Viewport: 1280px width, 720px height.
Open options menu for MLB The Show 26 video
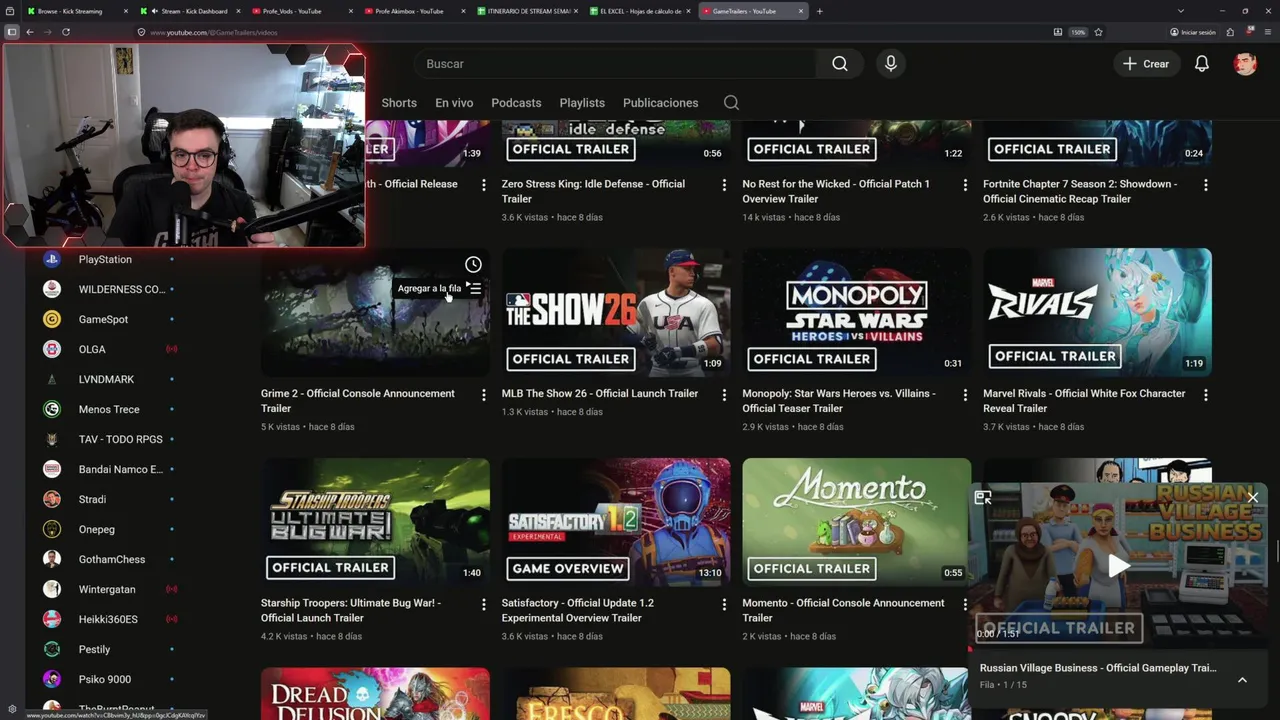pos(724,395)
